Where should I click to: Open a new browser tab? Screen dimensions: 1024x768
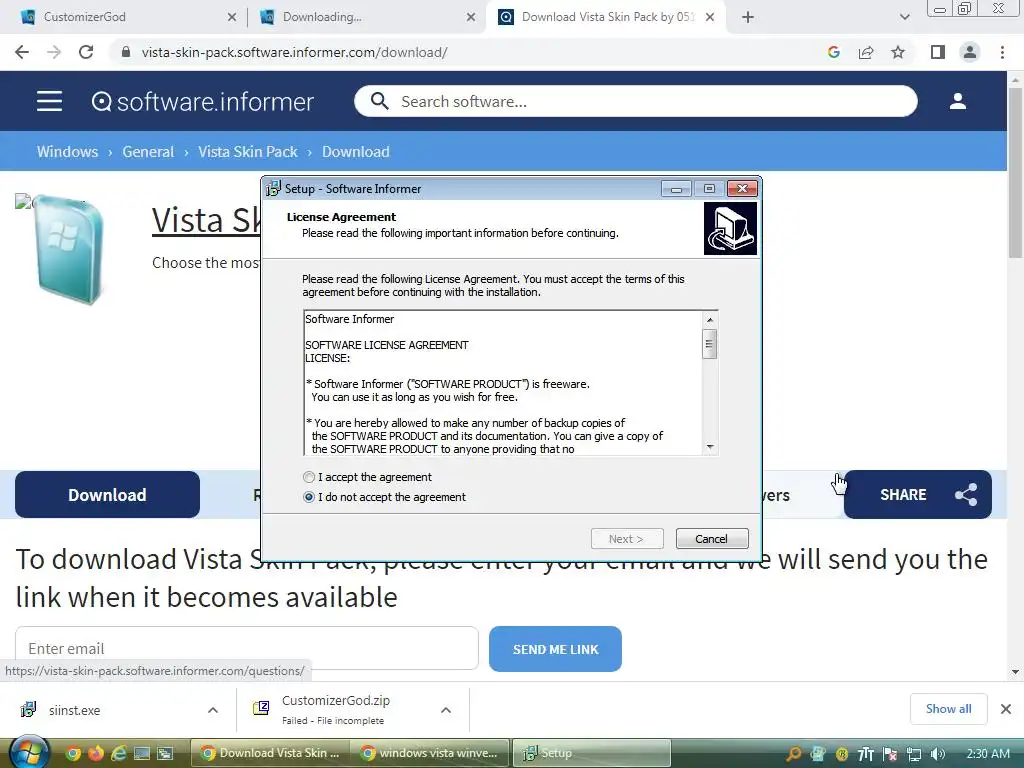tap(748, 17)
